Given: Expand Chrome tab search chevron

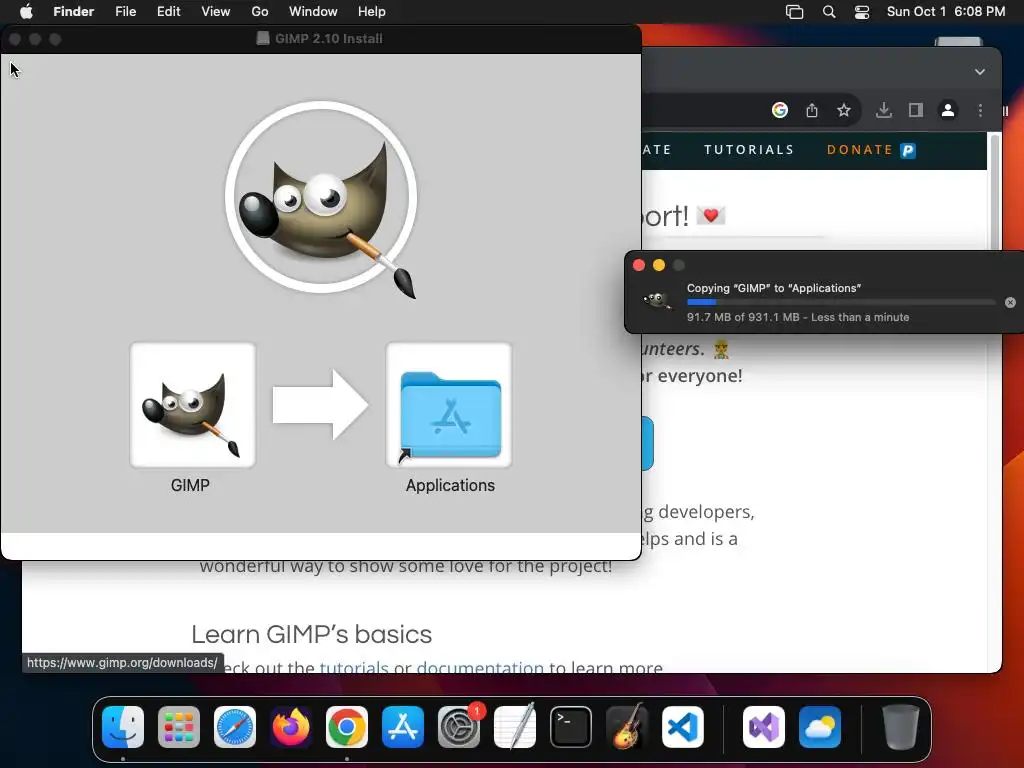Looking at the screenshot, I should coord(980,72).
